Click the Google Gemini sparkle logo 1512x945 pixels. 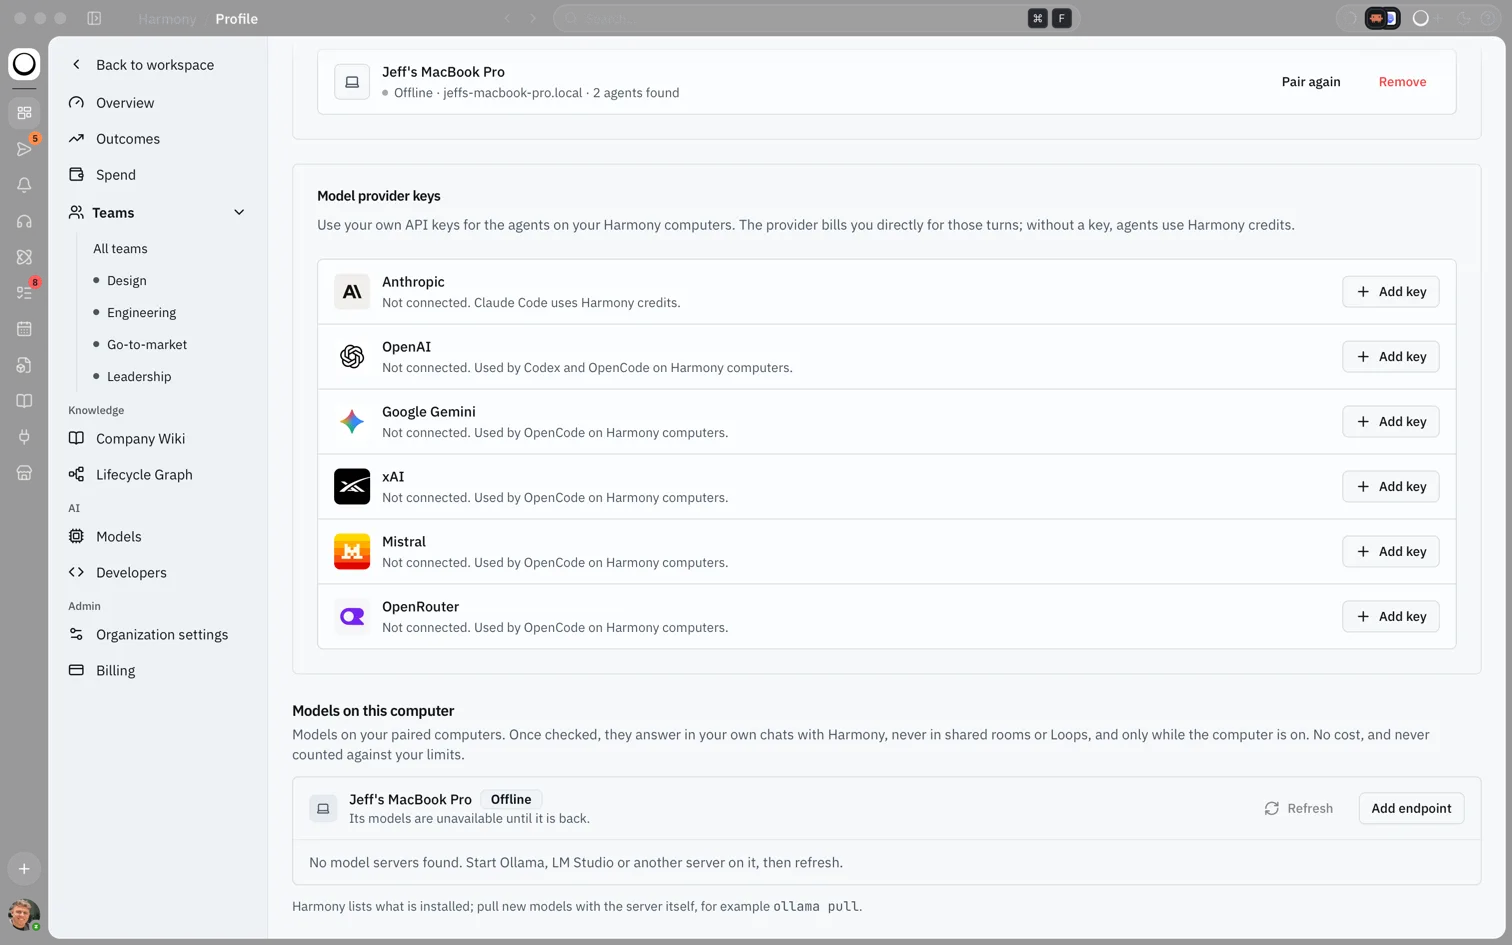coord(352,422)
